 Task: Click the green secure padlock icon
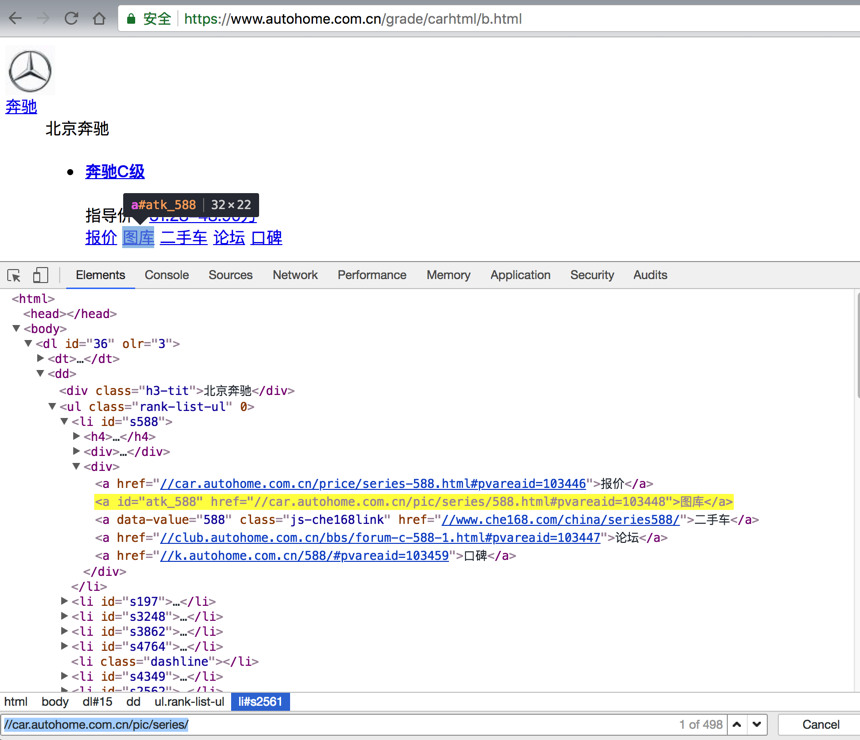point(131,19)
